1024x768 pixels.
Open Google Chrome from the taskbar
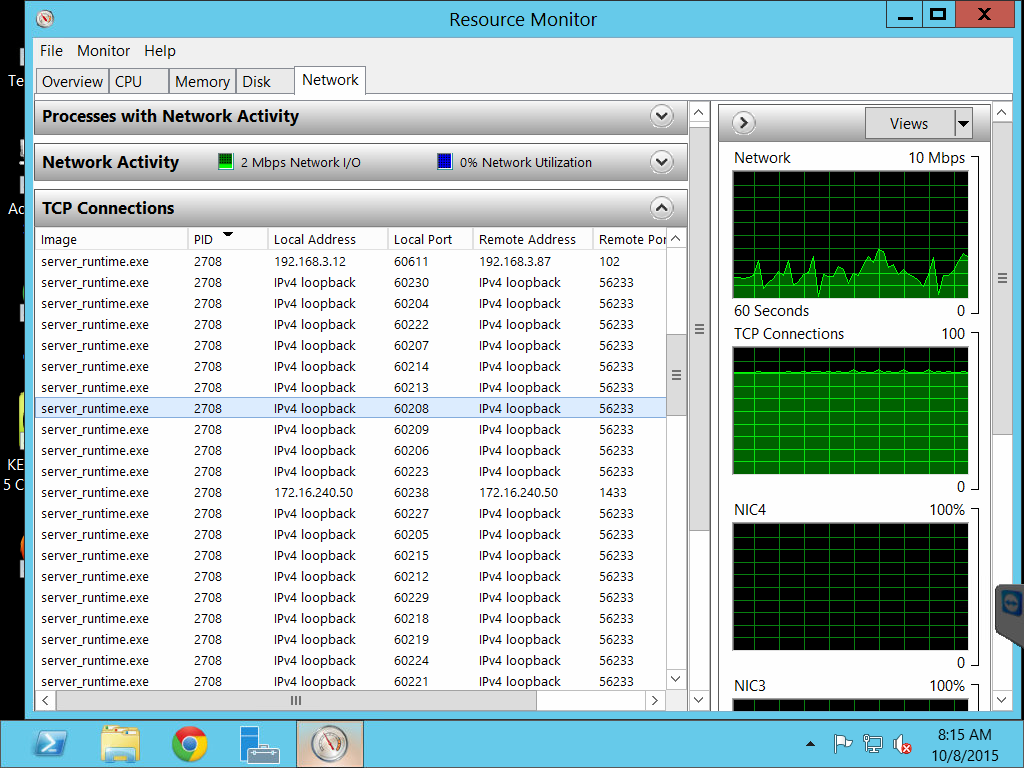click(190, 744)
